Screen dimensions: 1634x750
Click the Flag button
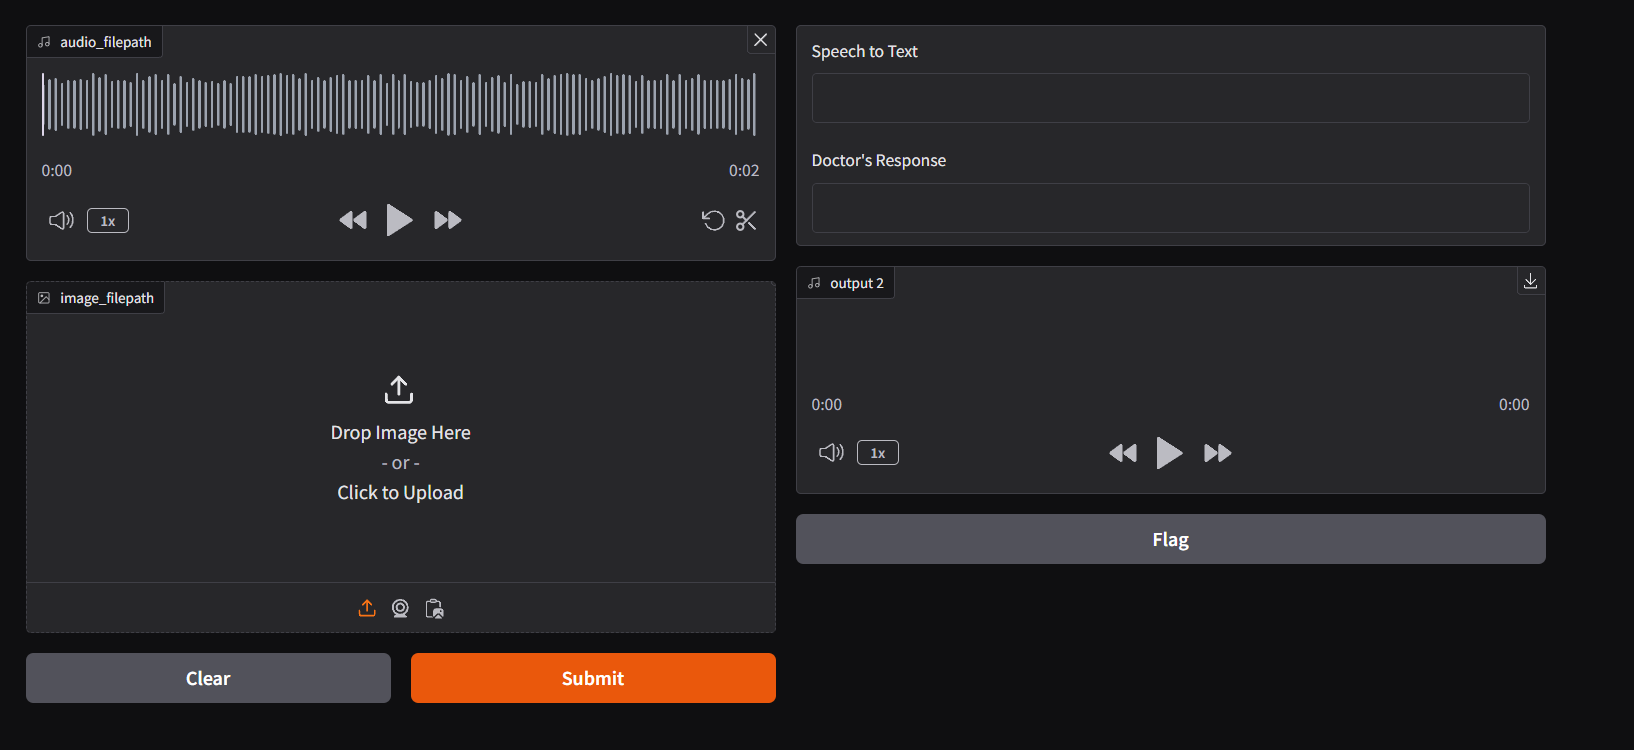pyautogui.click(x=1170, y=539)
